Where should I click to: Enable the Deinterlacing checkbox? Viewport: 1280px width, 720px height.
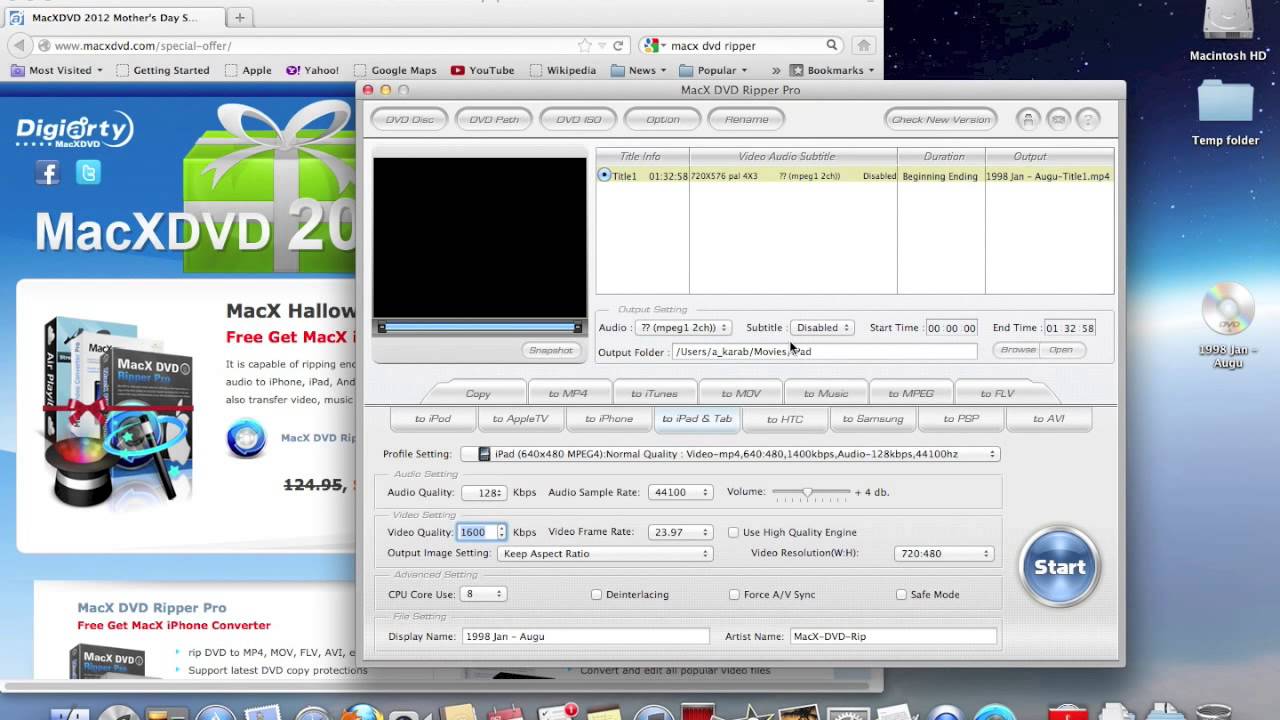[596, 594]
